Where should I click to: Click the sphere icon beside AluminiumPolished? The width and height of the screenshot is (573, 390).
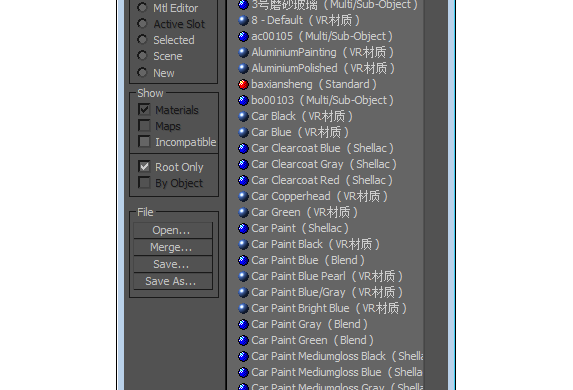coord(243,68)
